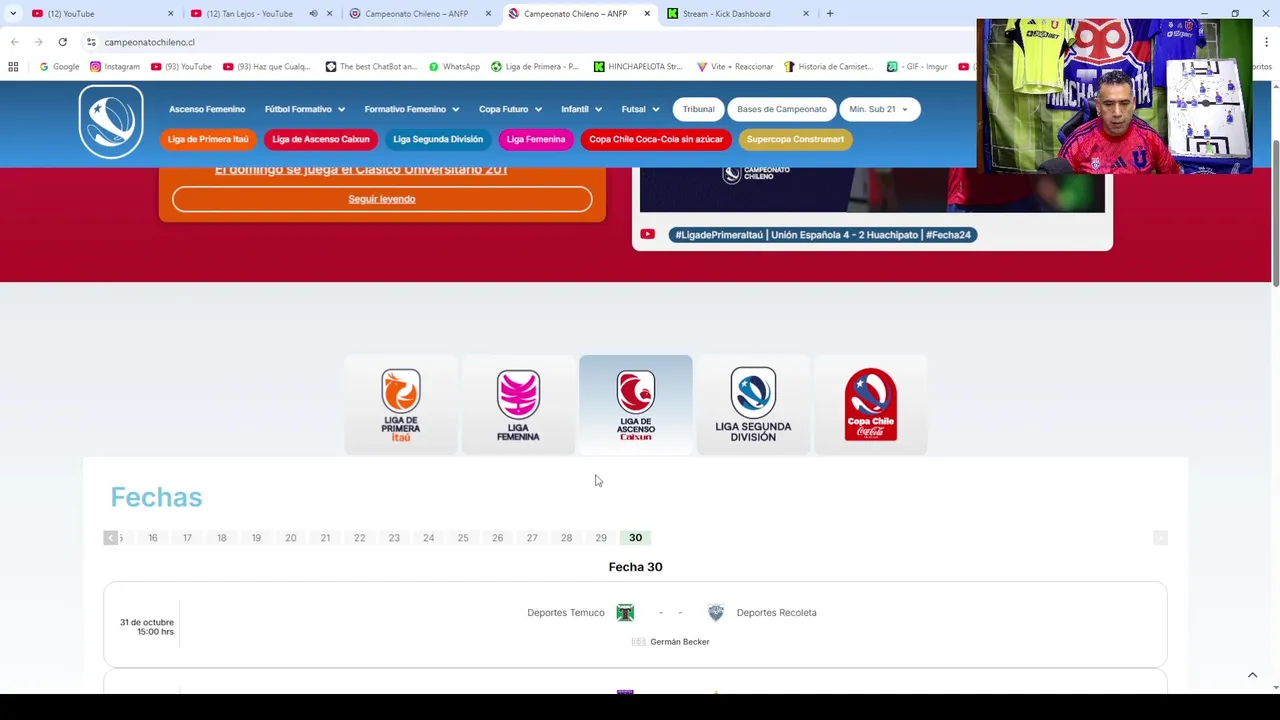Viewport: 1280px width, 720px height.
Task: Expand the Formativo Femenino menu
Action: tap(411, 109)
